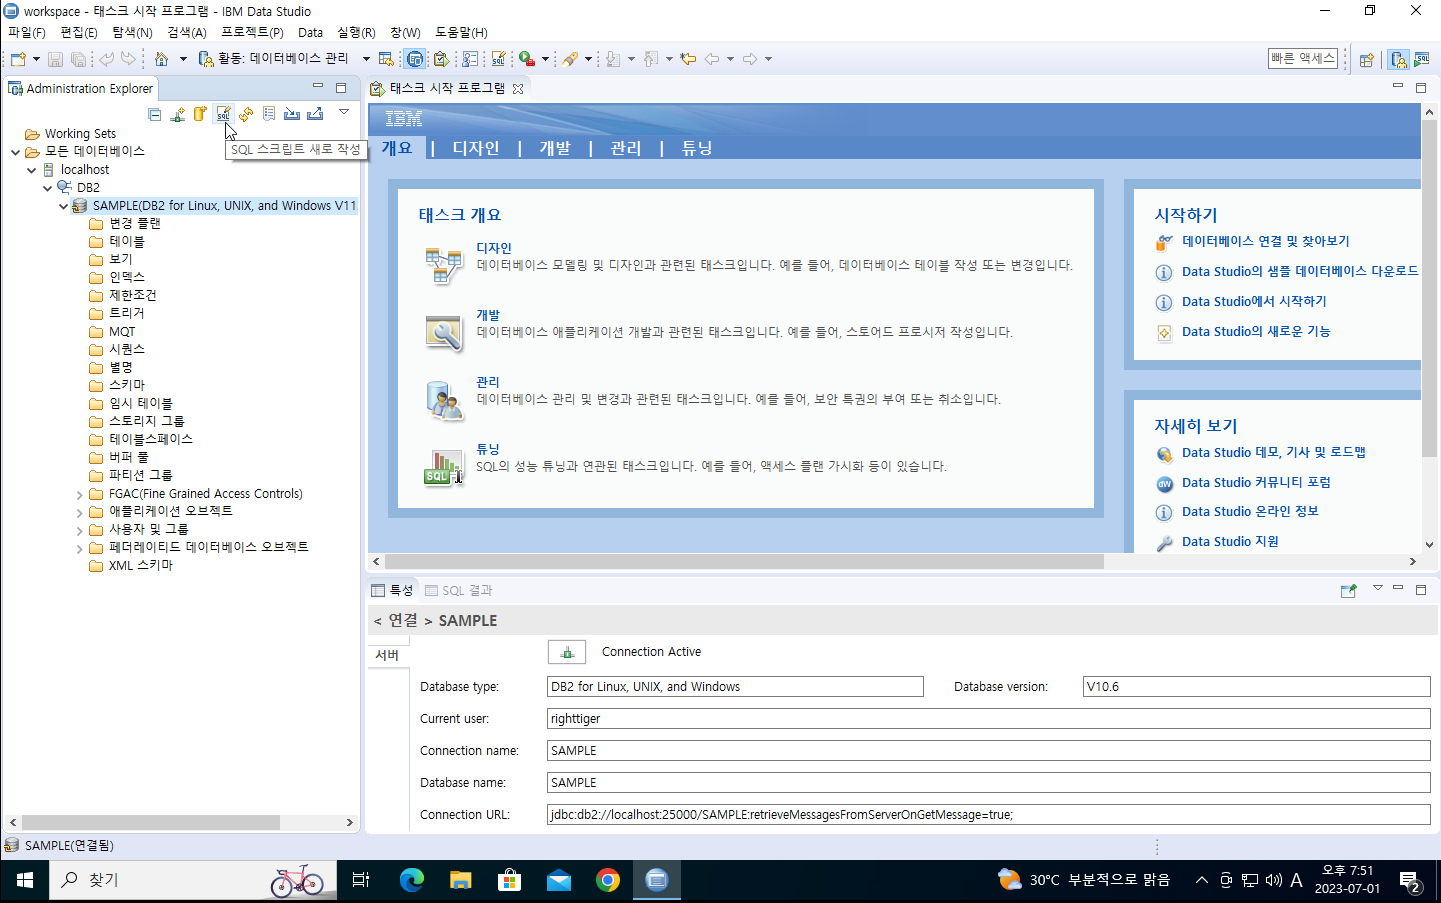Open Microsoft Edge from the taskbar
This screenshot has height=903, width=1441.
[x=412, y=880]
